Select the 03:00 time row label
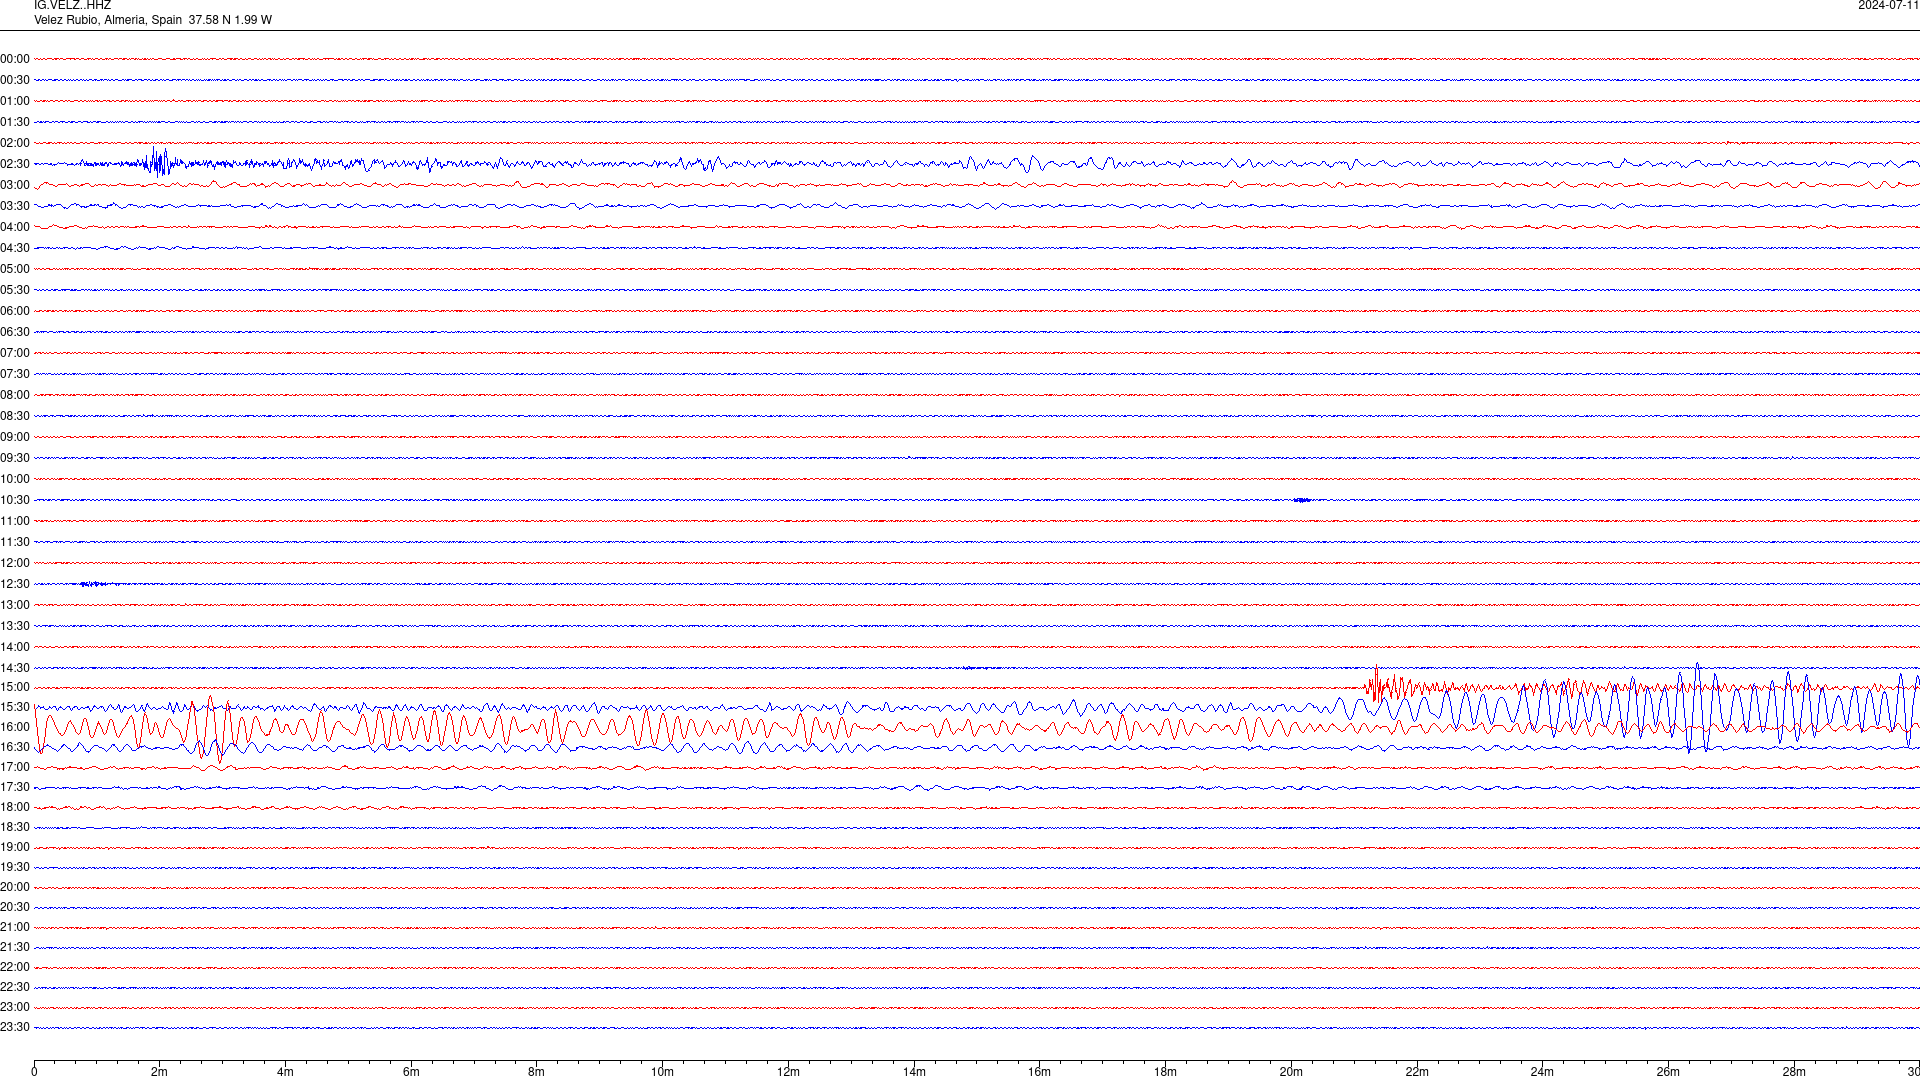Image resolution: width=1920 pixels, height=1080 pixels. [15, 185]
